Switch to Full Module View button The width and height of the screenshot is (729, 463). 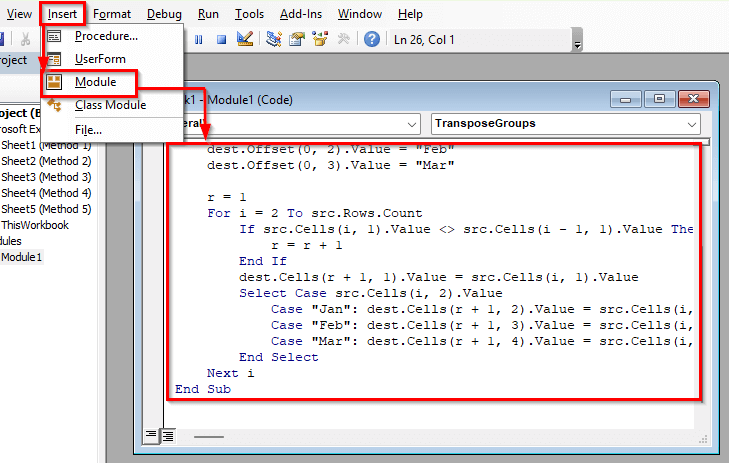click(168, 436)
